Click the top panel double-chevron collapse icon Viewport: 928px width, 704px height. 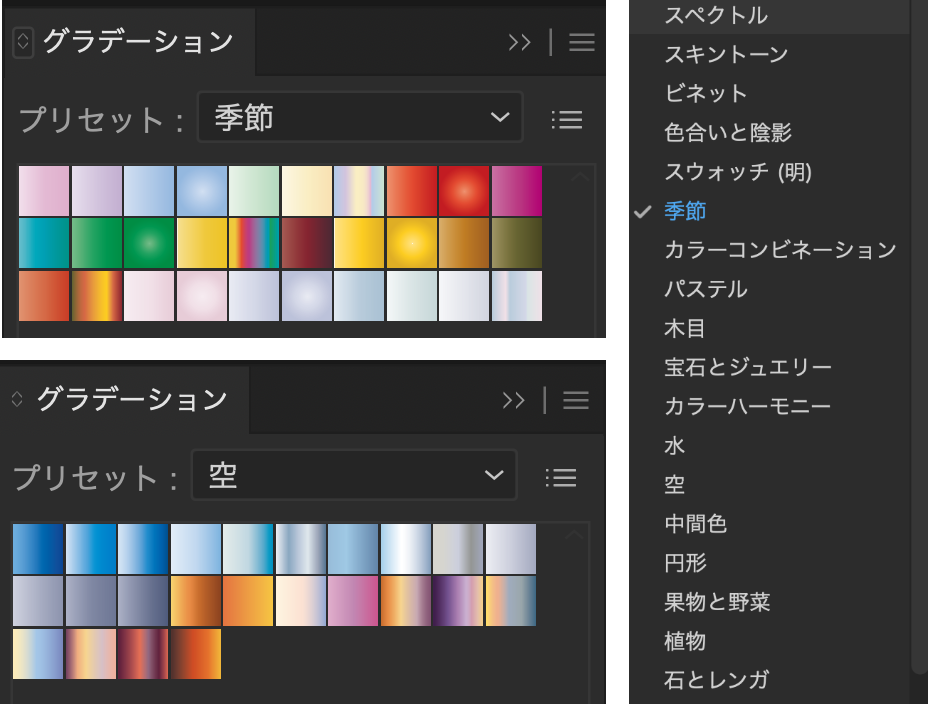pos(519,42)
